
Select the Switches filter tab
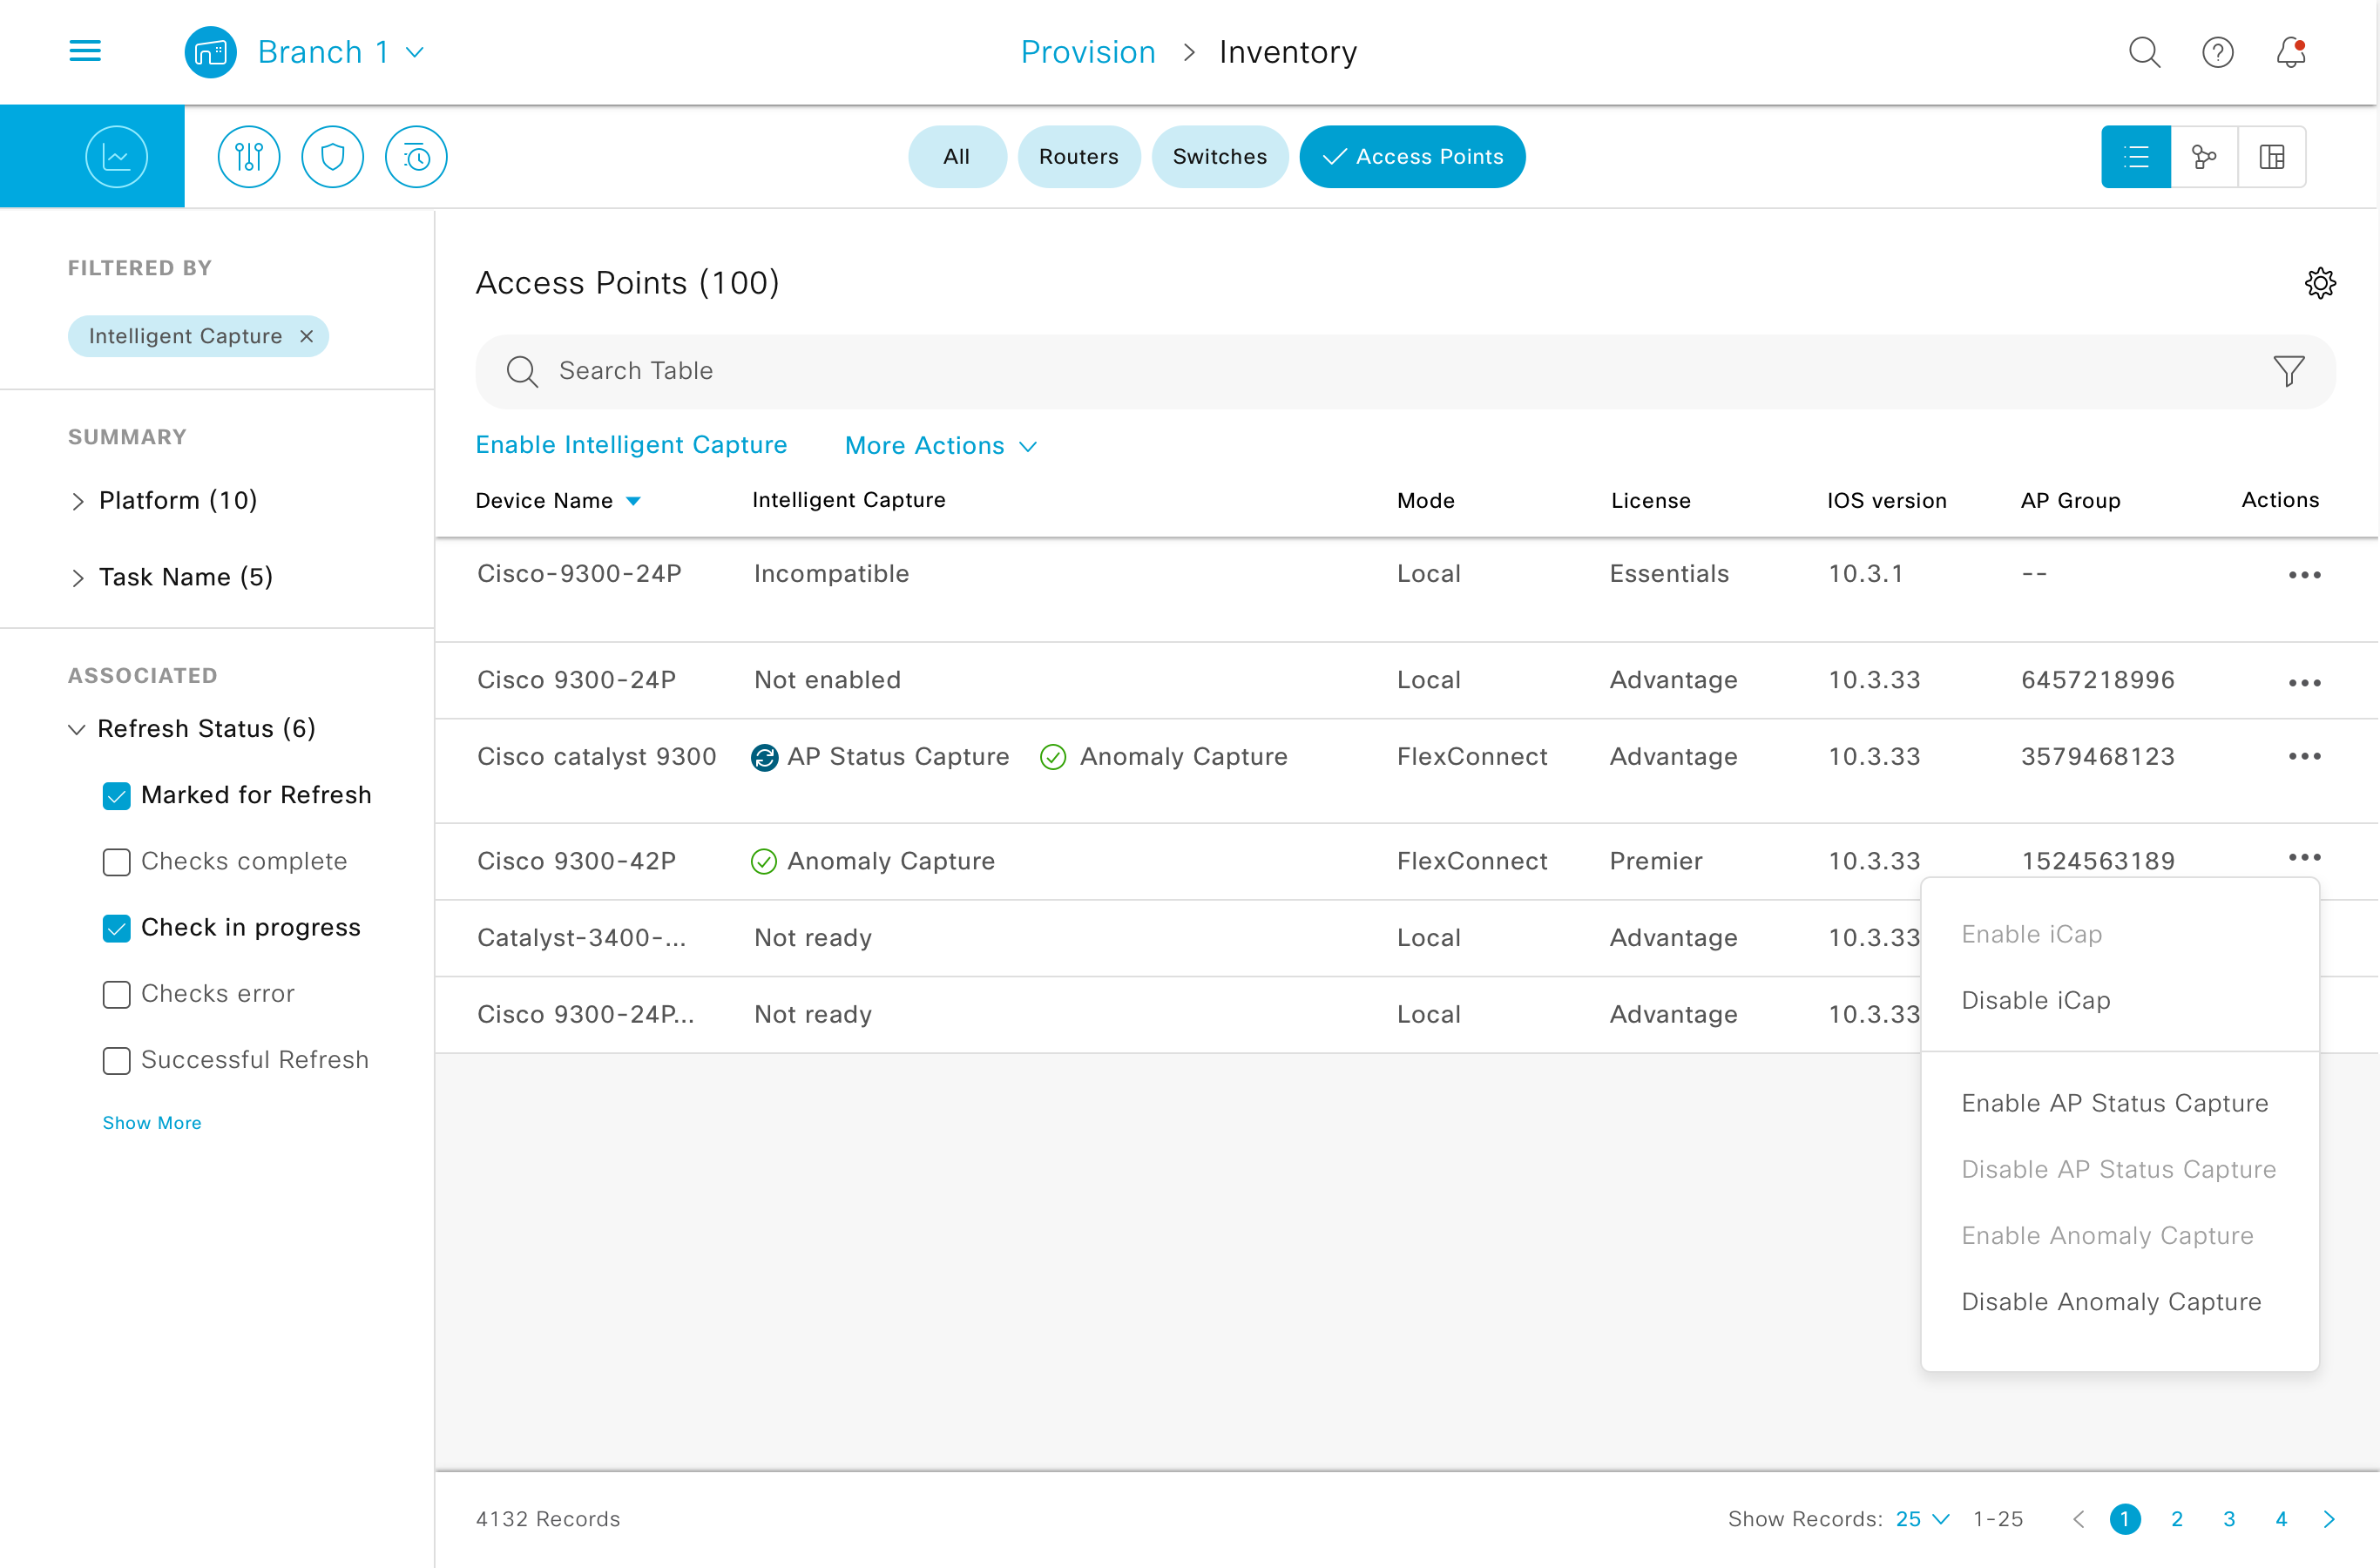[1219, 157]
